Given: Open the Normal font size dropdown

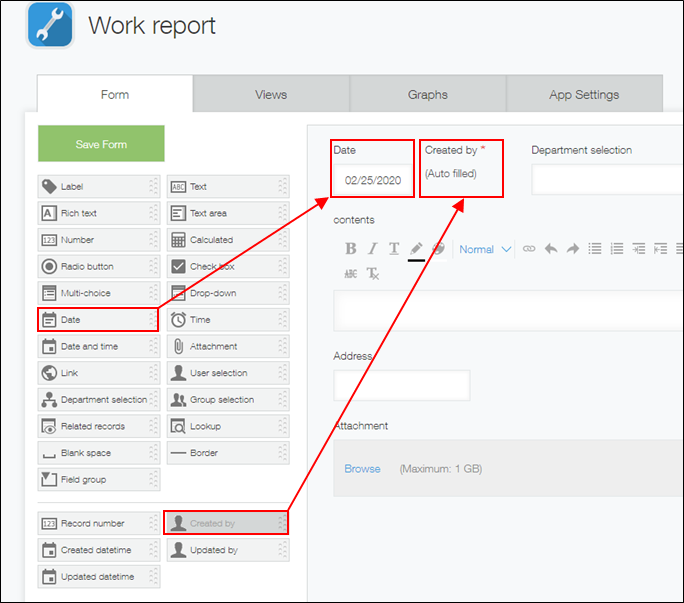Looking at the screenshot, I should click(485, 250).
